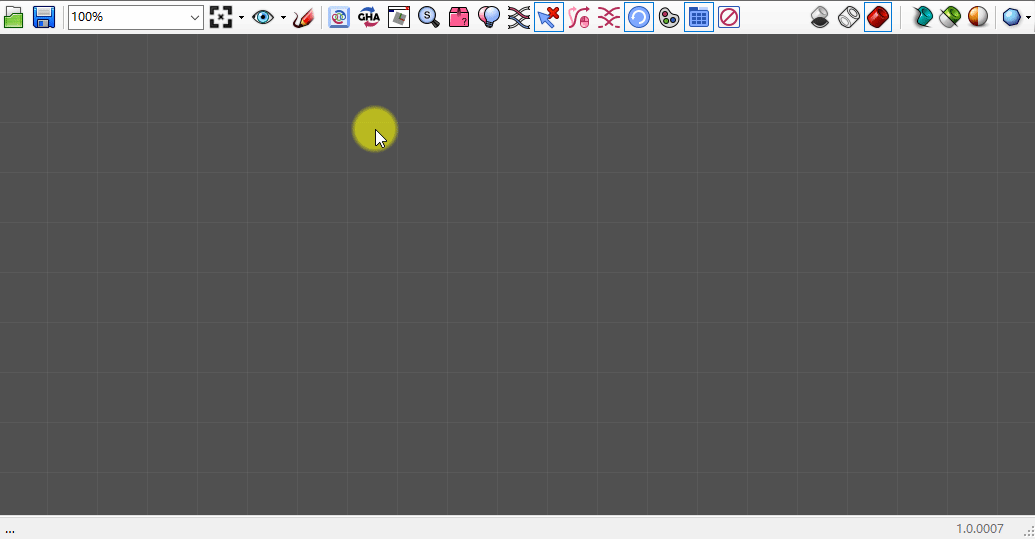1035x539 pixels.
Task: Select the shaded red cylinder preview icon
Action: pos(878,17)
